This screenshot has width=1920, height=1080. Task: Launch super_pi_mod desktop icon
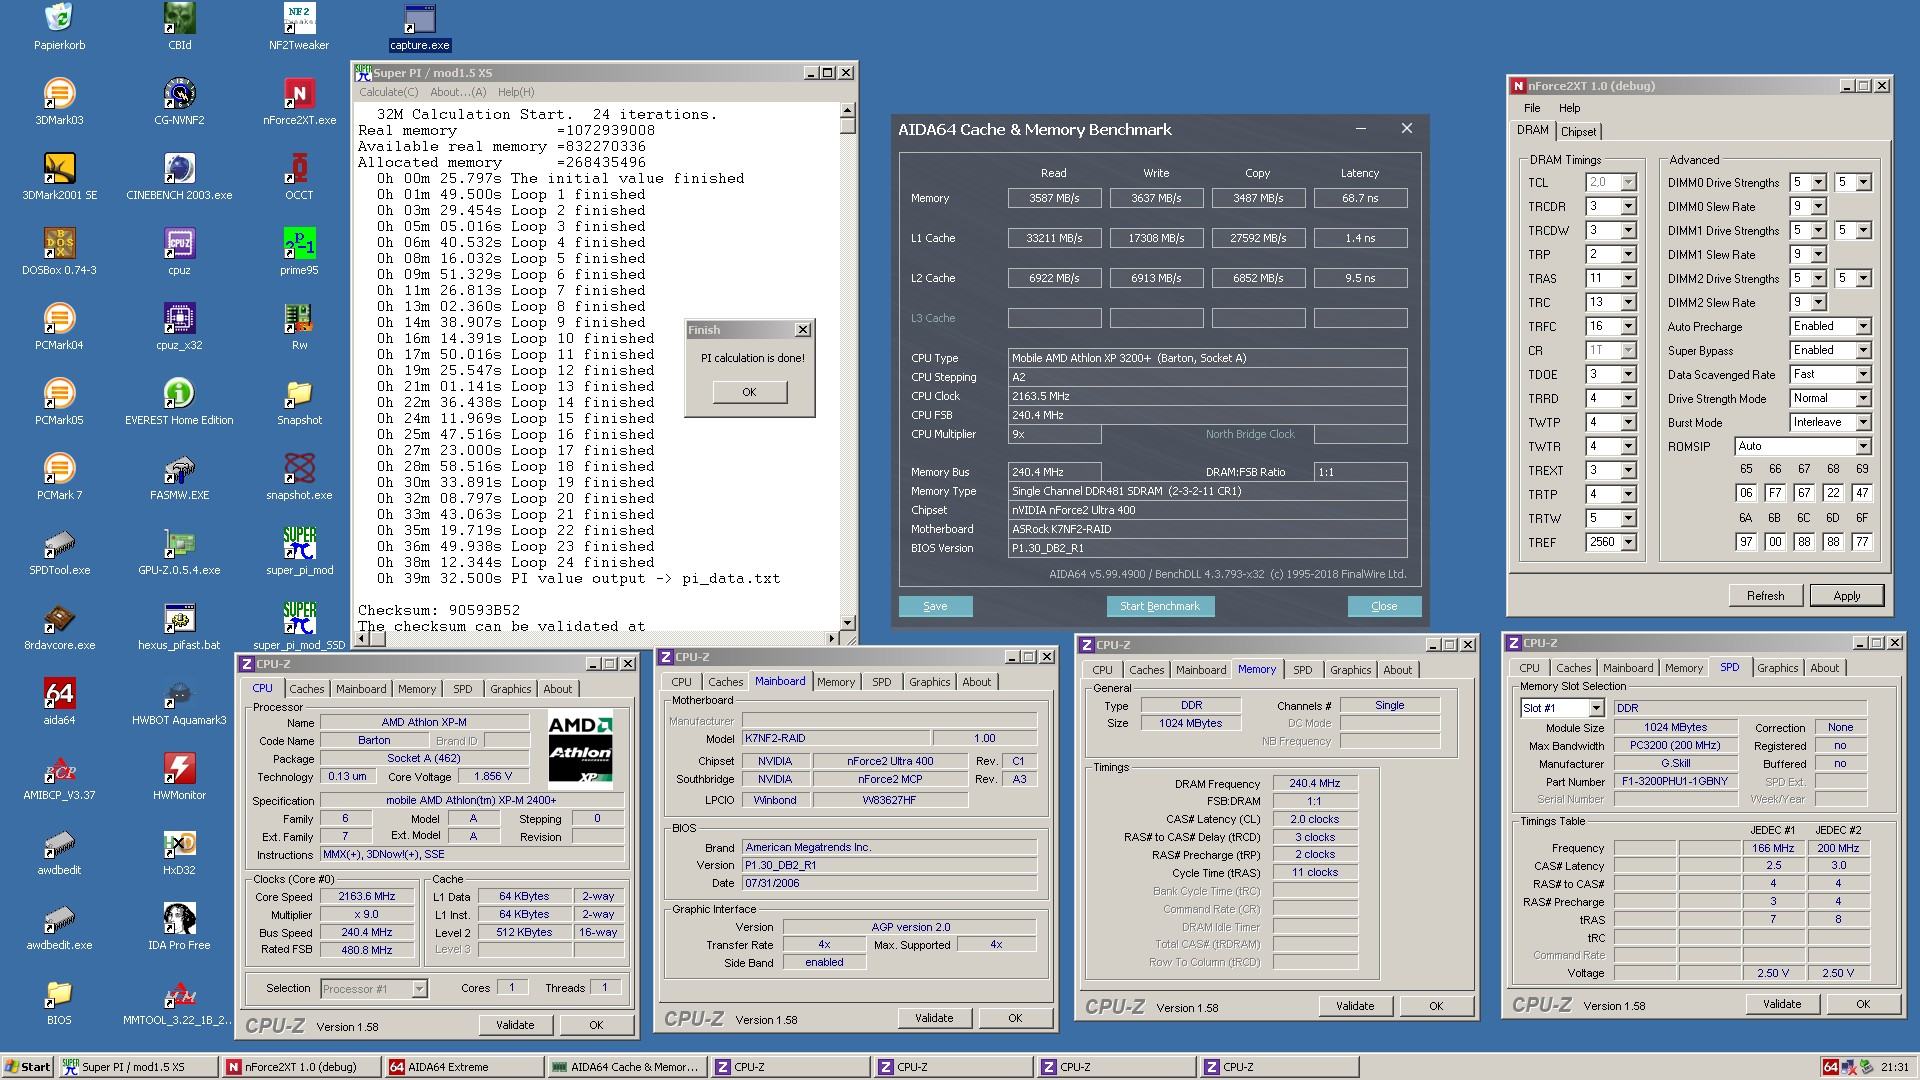click(x=299, y=552)
